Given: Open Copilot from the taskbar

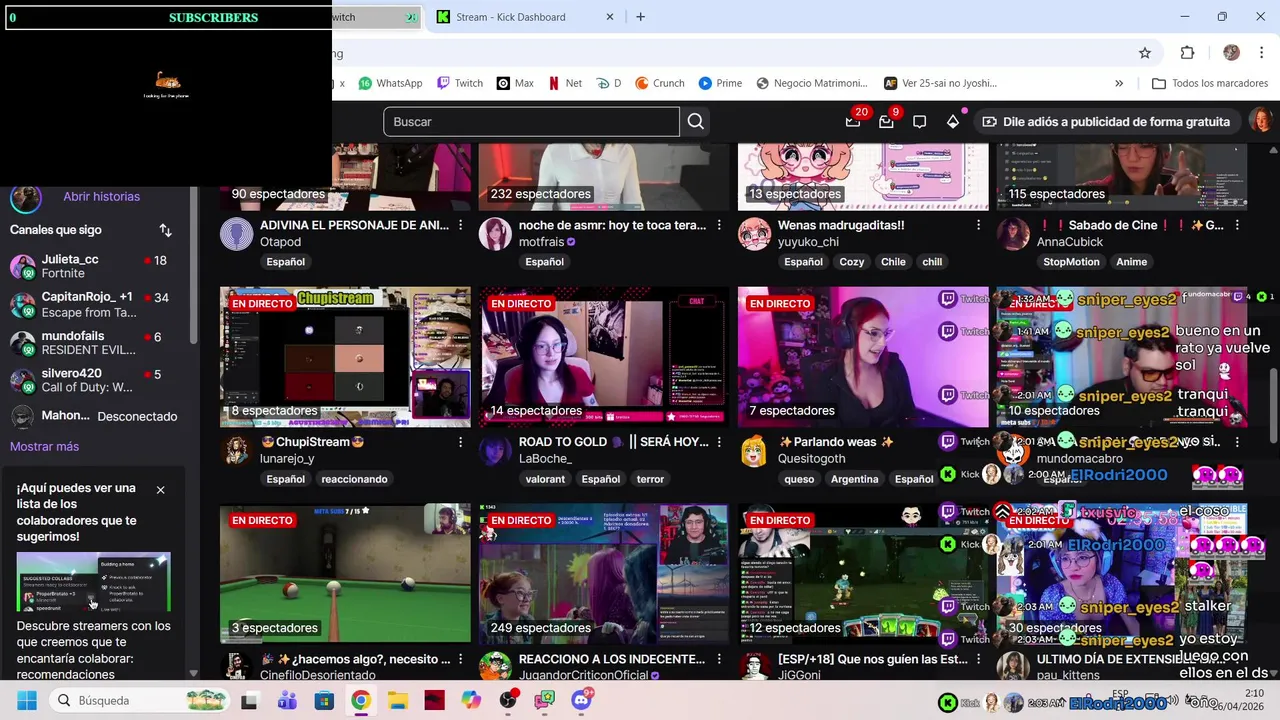Looking at the screenshot, I should point(471,700).
